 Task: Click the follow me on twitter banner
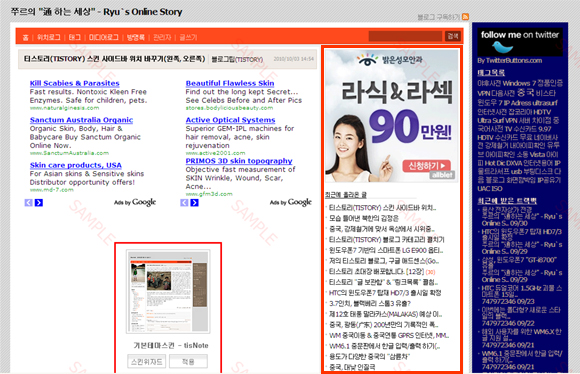(520, 42)
